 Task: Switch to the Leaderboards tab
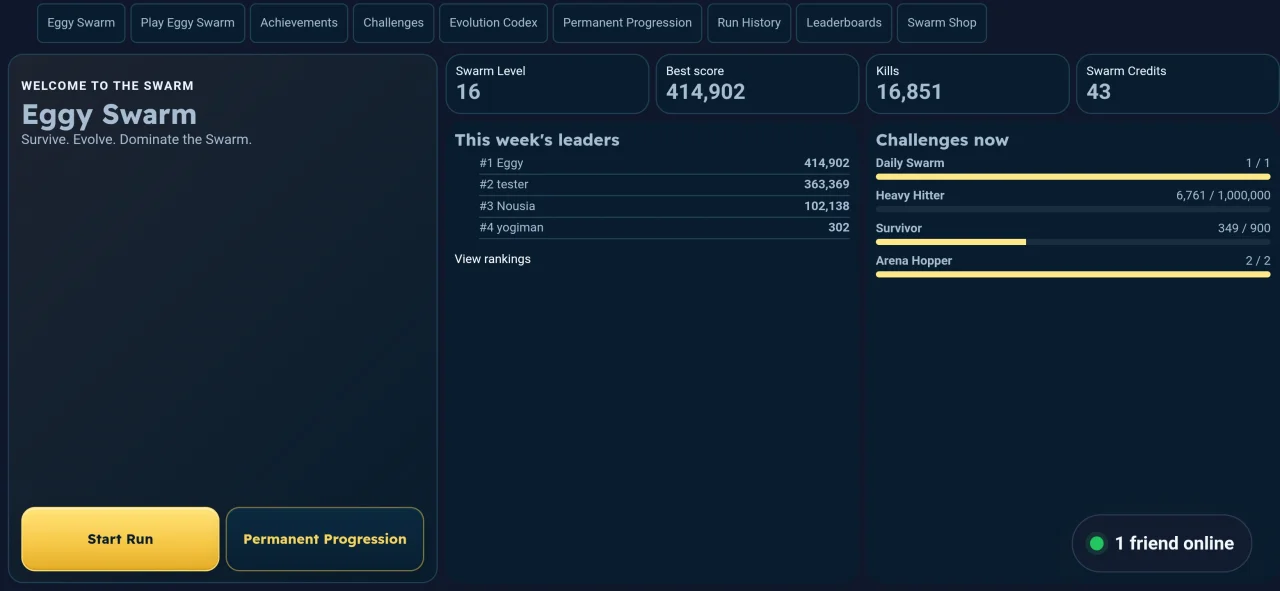[844, 23]
